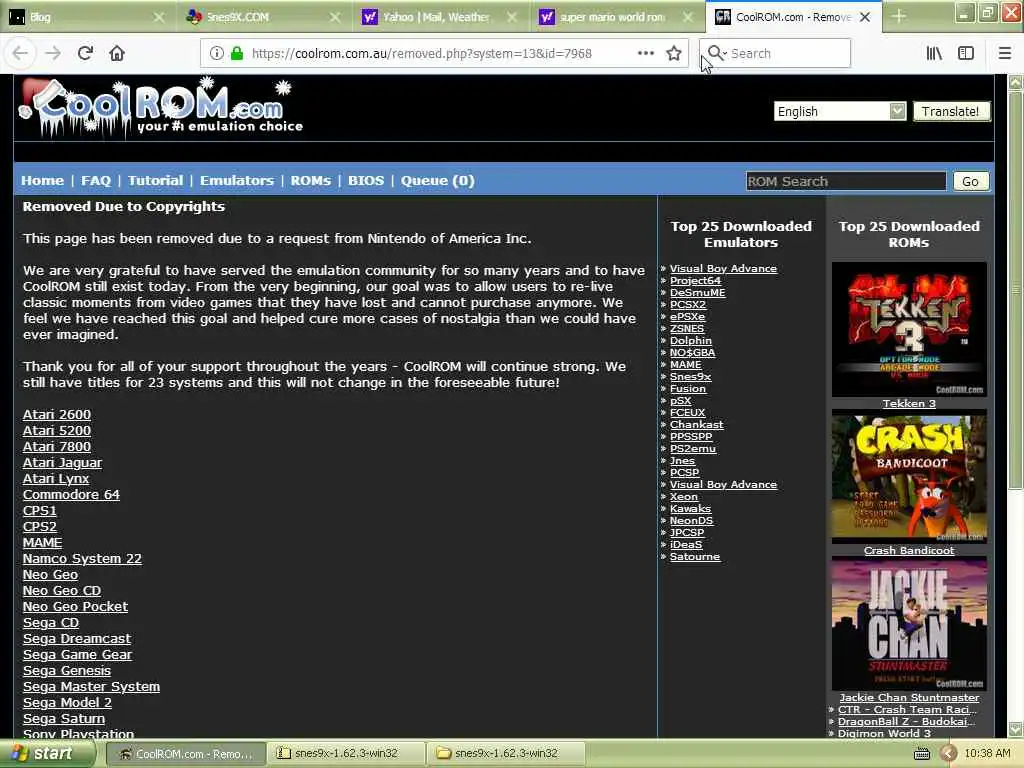The image size is (1024, 768).
Task: Click the address bar URL
Action: 422,54
